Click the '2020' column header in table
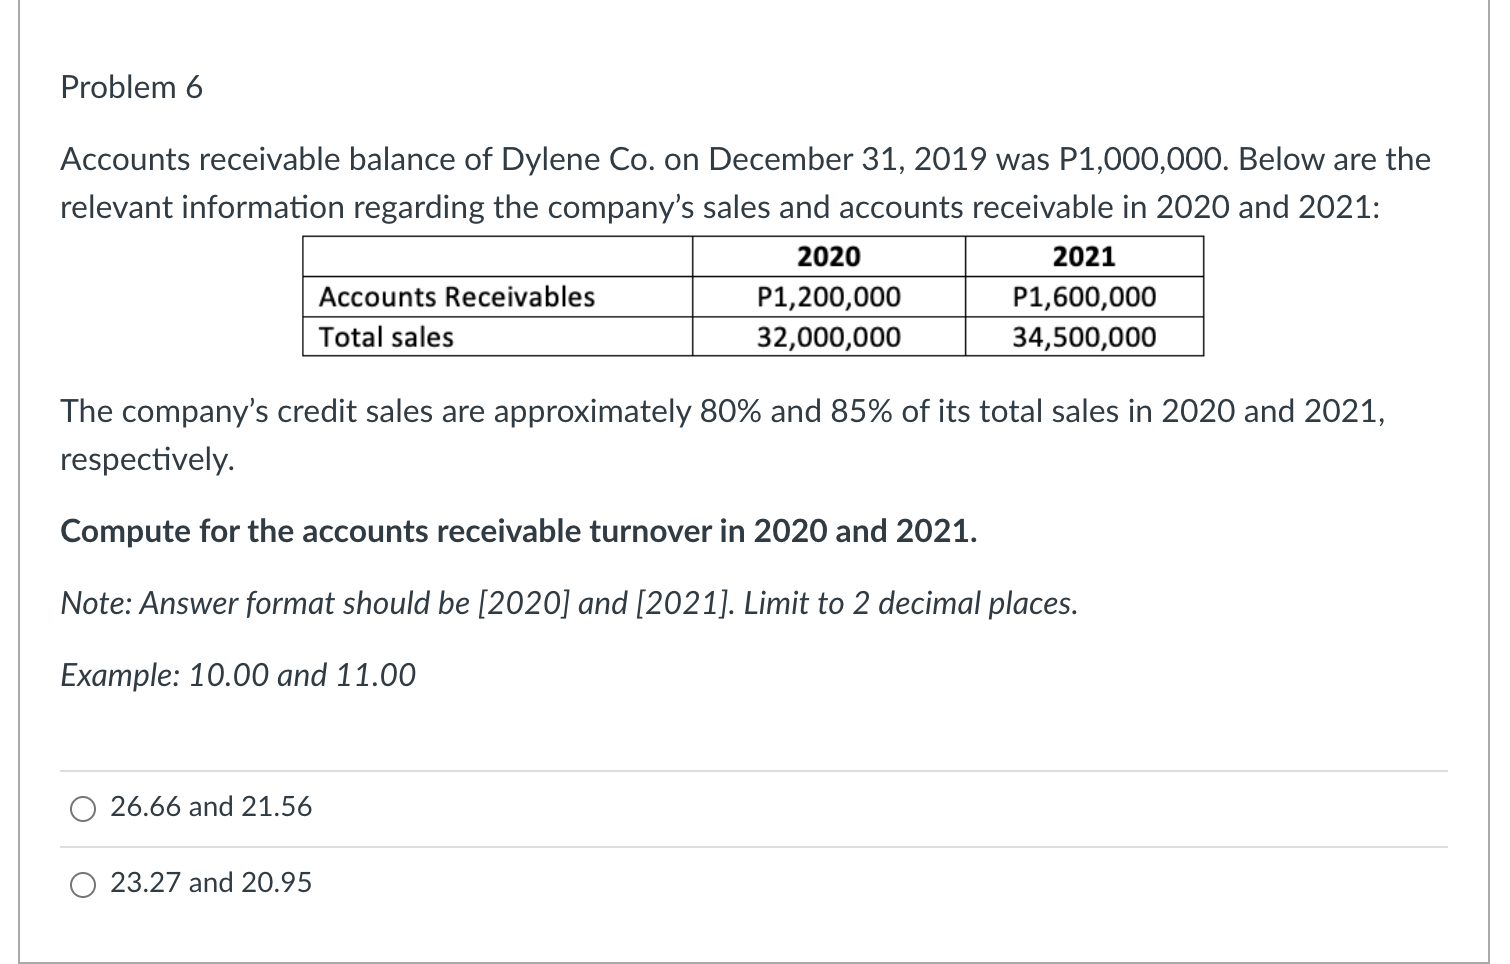 [x=829, y=257]
